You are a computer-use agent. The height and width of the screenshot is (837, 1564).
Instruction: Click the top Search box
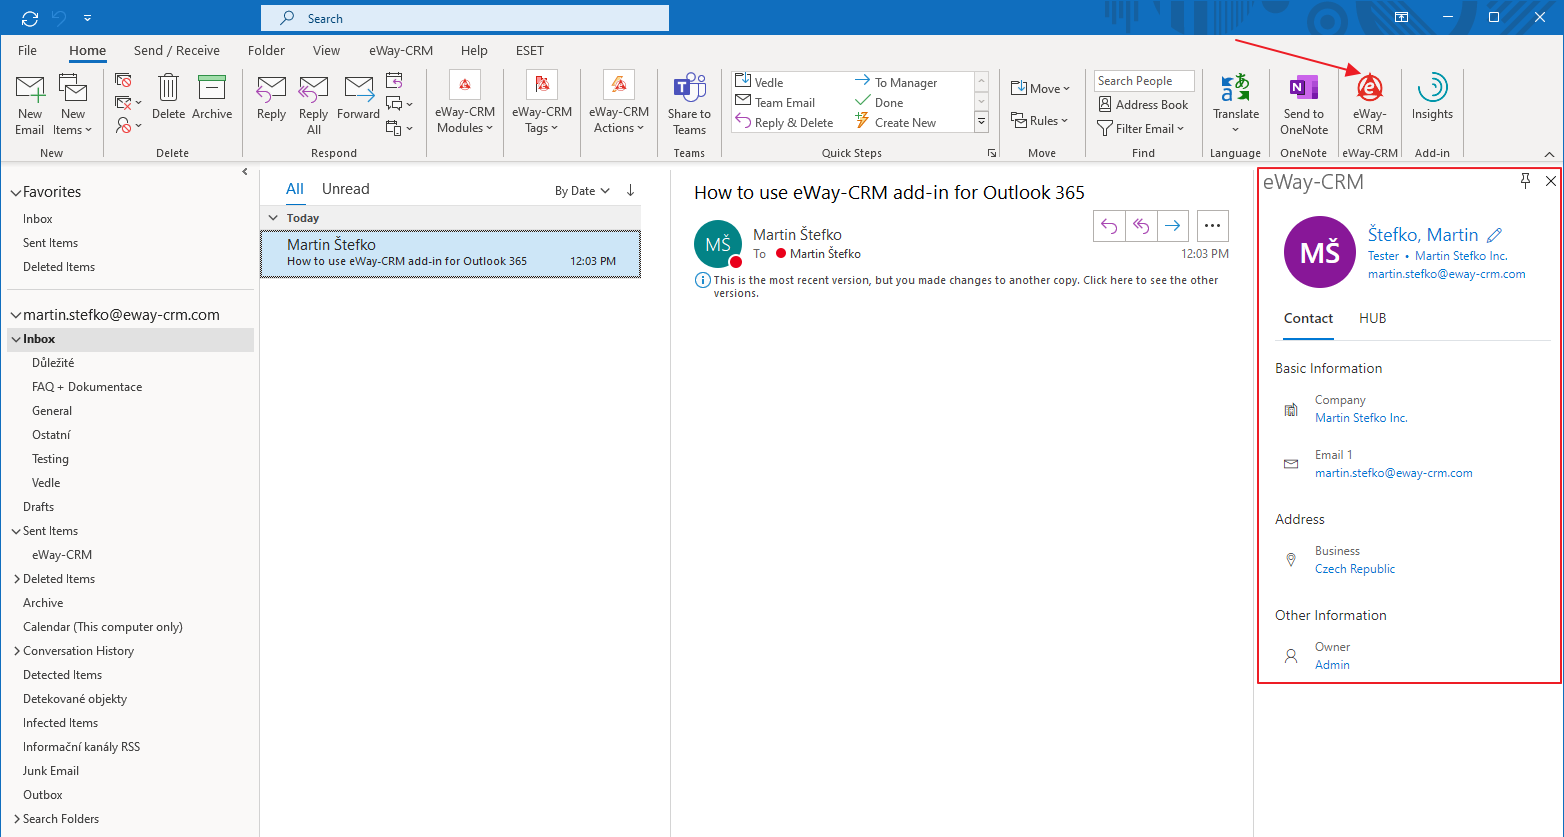[x=465, y=18]
